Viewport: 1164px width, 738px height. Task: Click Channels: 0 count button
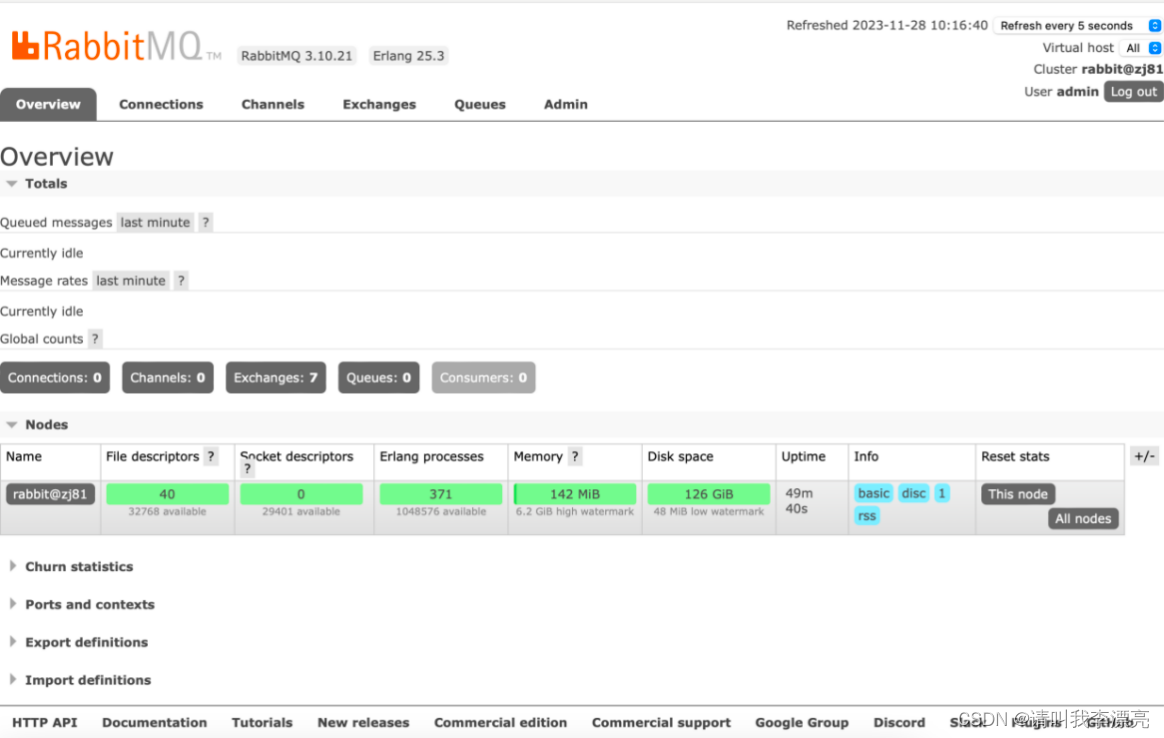tap(168, 378)
